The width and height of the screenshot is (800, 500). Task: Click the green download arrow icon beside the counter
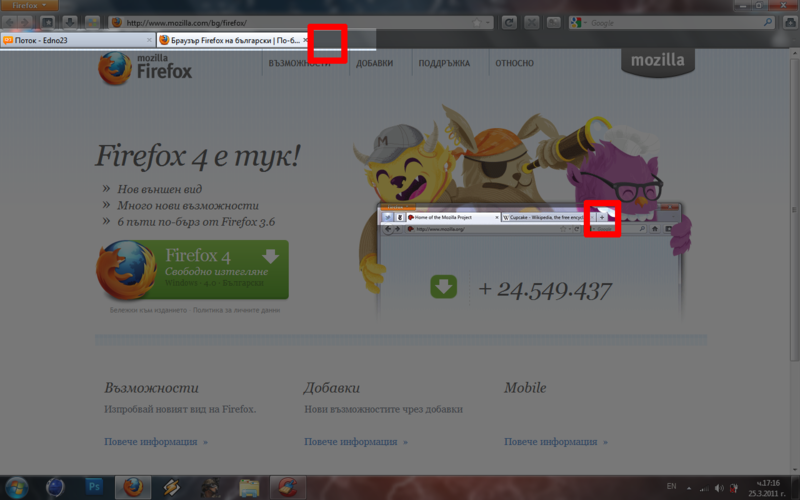click(443, 287)
